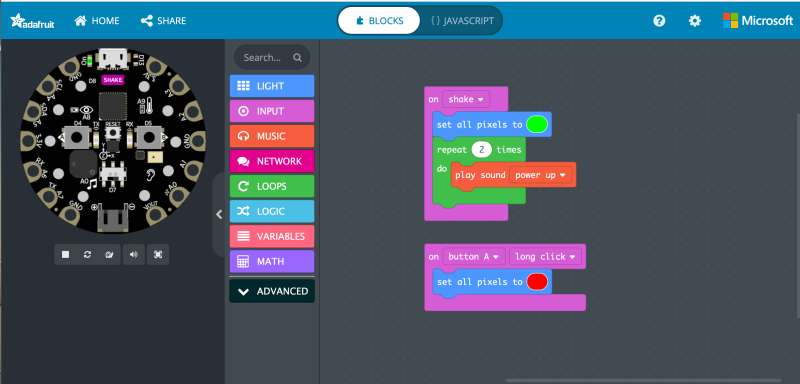This screenshot has width=800, height=384.
Task: Pick the green color swatch in set all pixels
Action: [537, 124]
